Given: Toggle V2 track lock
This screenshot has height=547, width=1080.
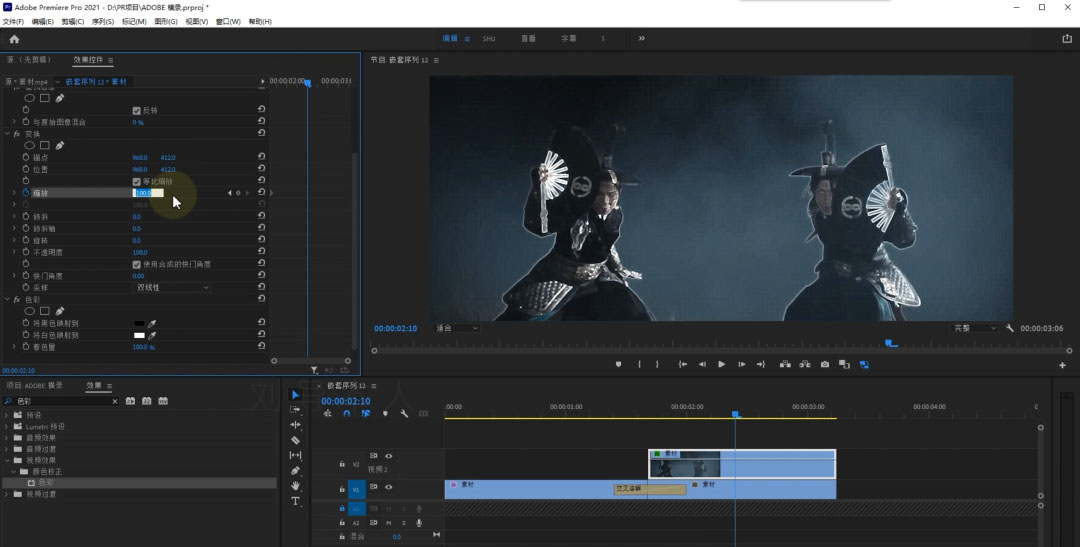Looking at the screenshot, I should pyautogui.click(x=342, y=464).
